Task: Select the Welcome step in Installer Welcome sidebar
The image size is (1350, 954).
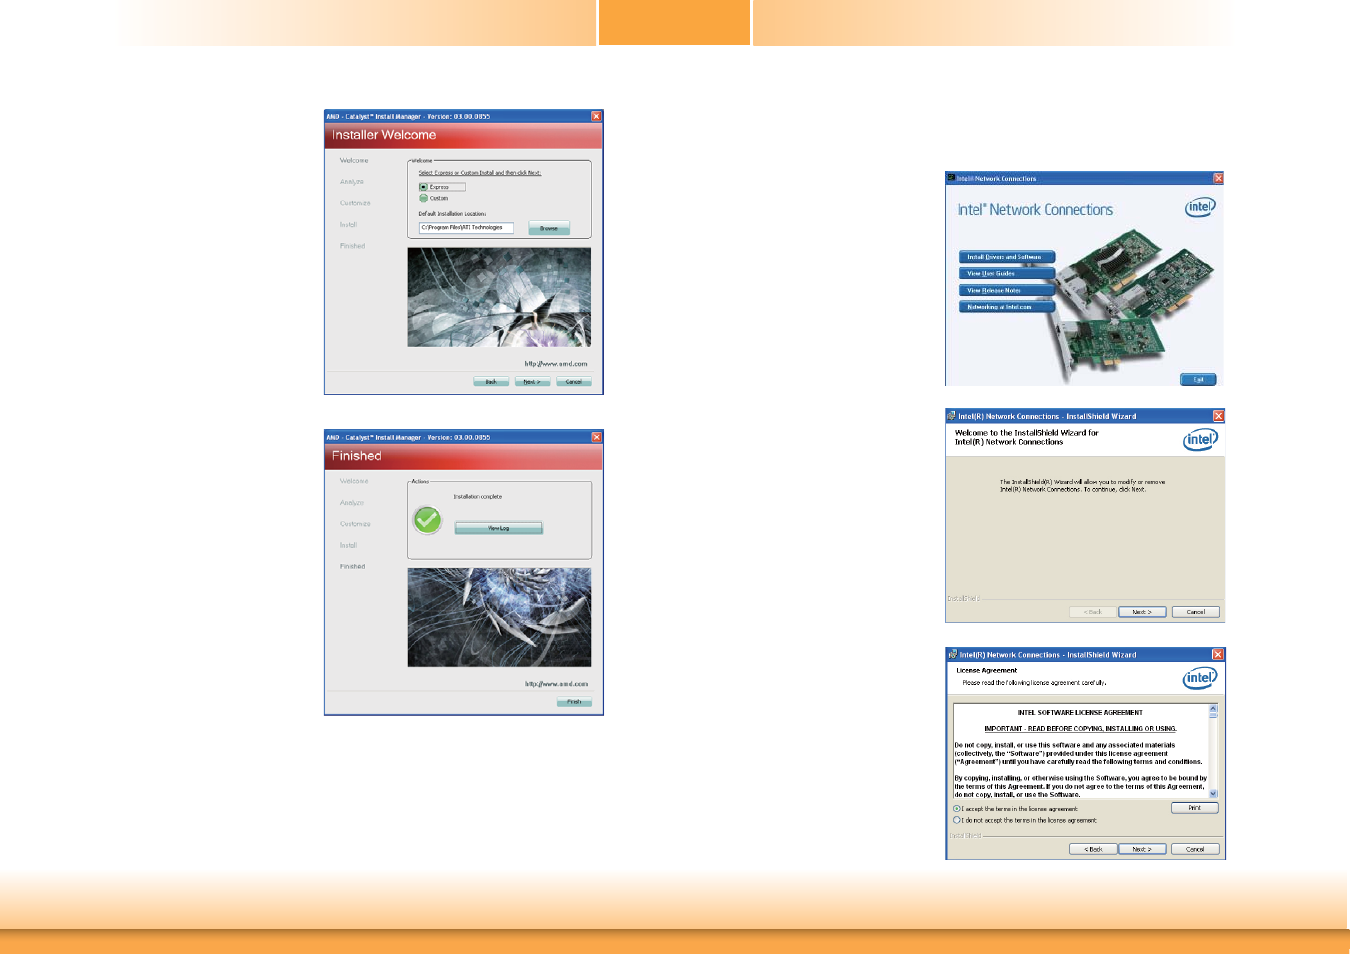Action: click(x=354, y=161)
